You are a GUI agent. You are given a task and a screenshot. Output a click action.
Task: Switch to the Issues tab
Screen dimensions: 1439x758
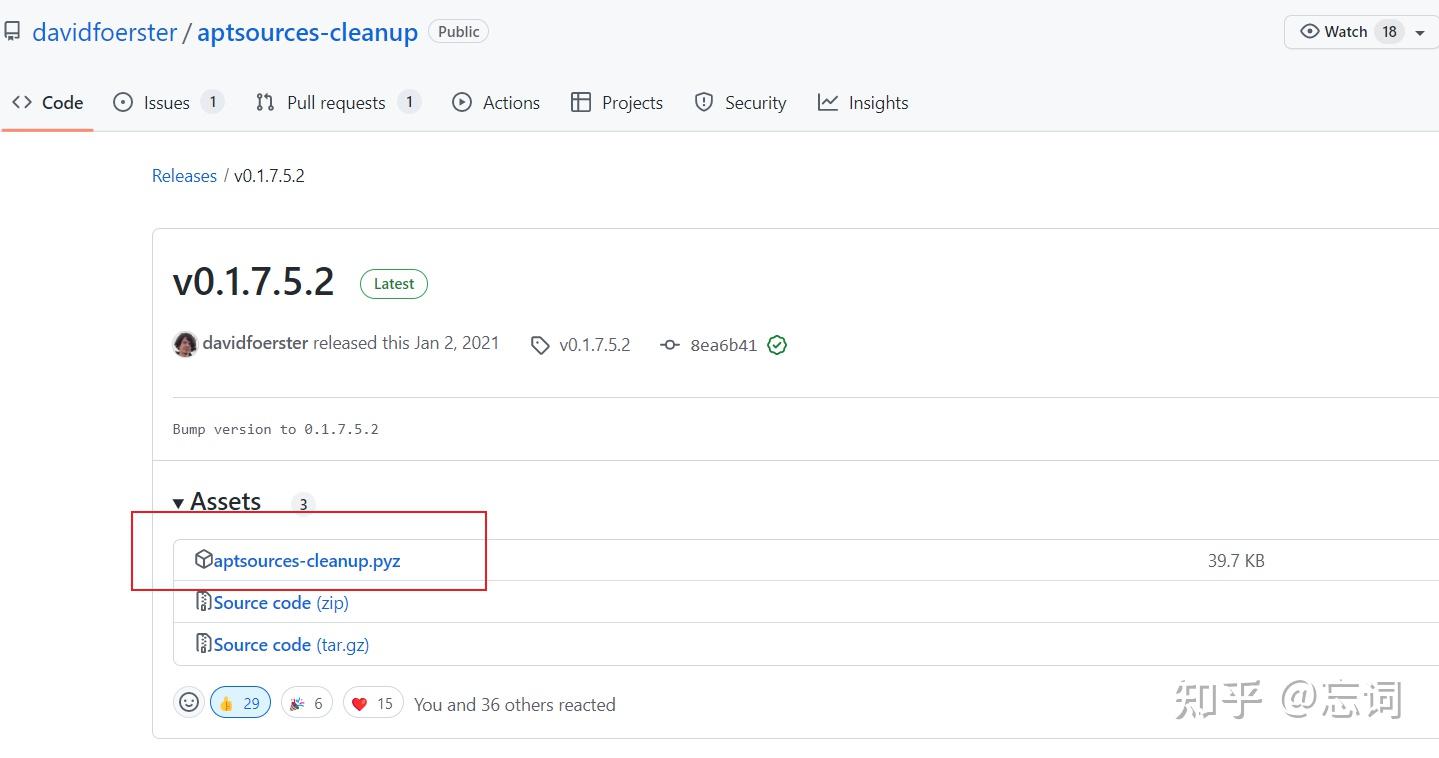pyautogui.click(x=168, y=102)
